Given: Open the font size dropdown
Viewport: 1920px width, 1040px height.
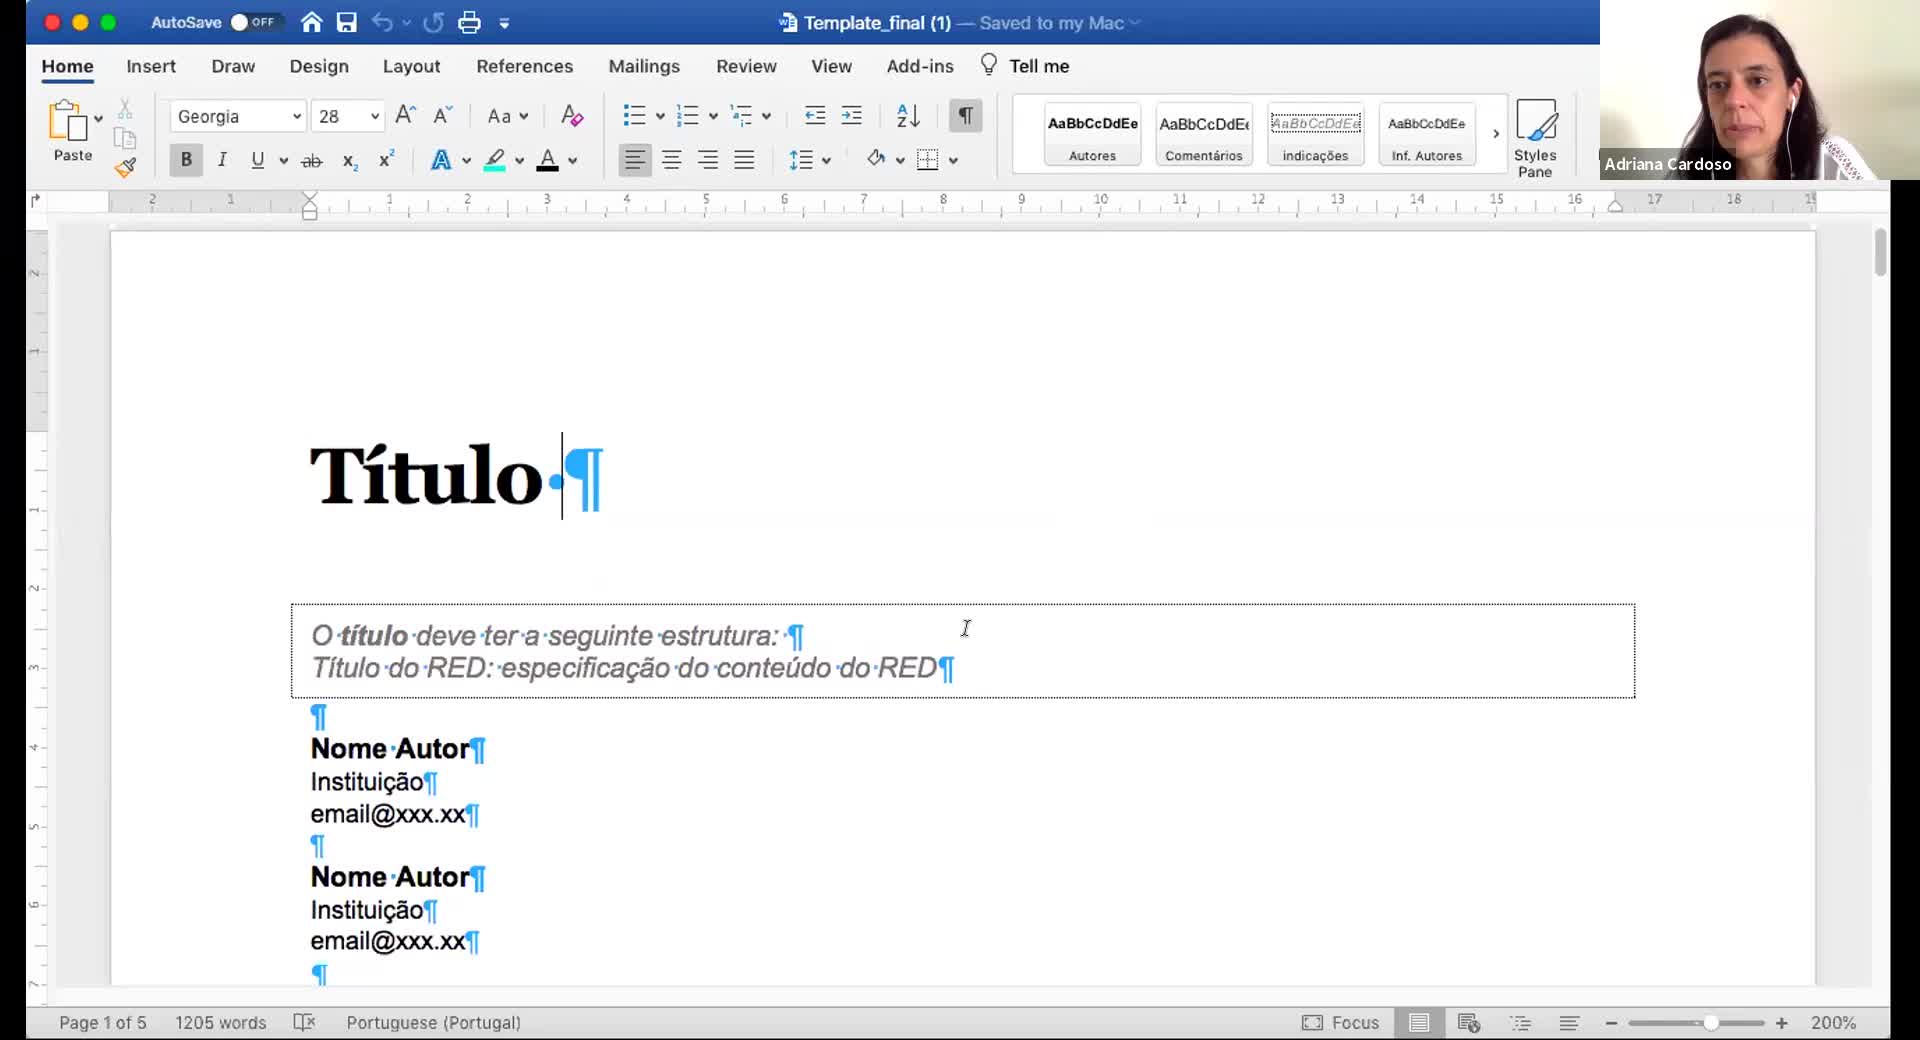Looking at the screenshot, I should (374, 117).
